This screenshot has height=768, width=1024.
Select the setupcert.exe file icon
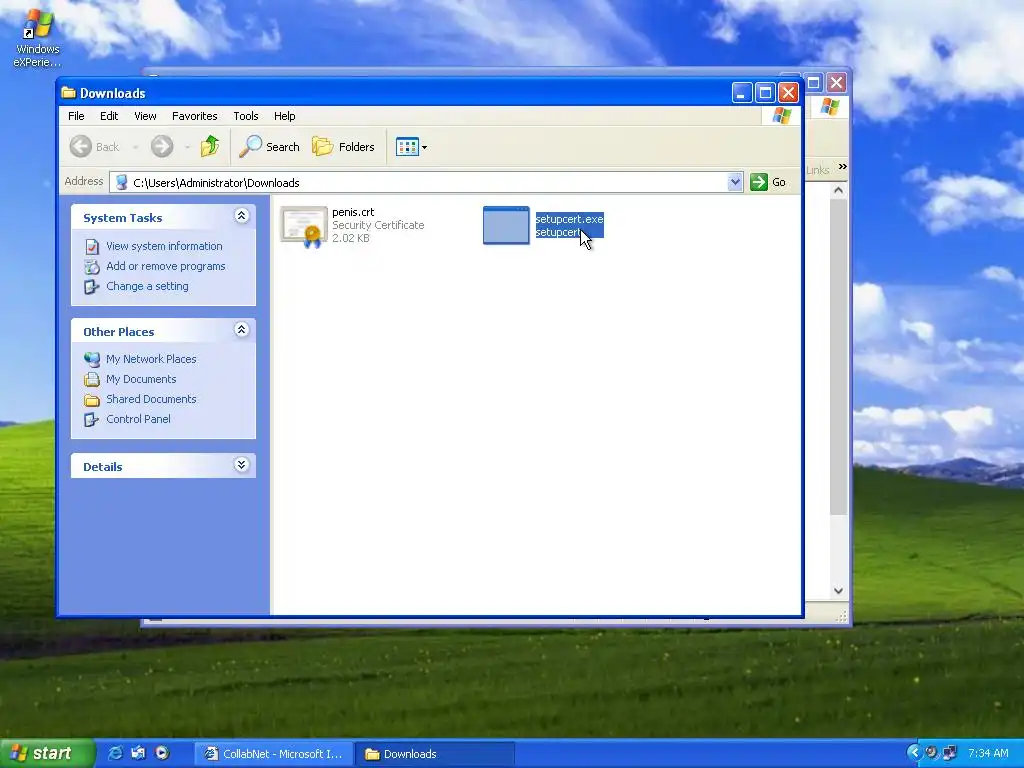click(506, 225)
